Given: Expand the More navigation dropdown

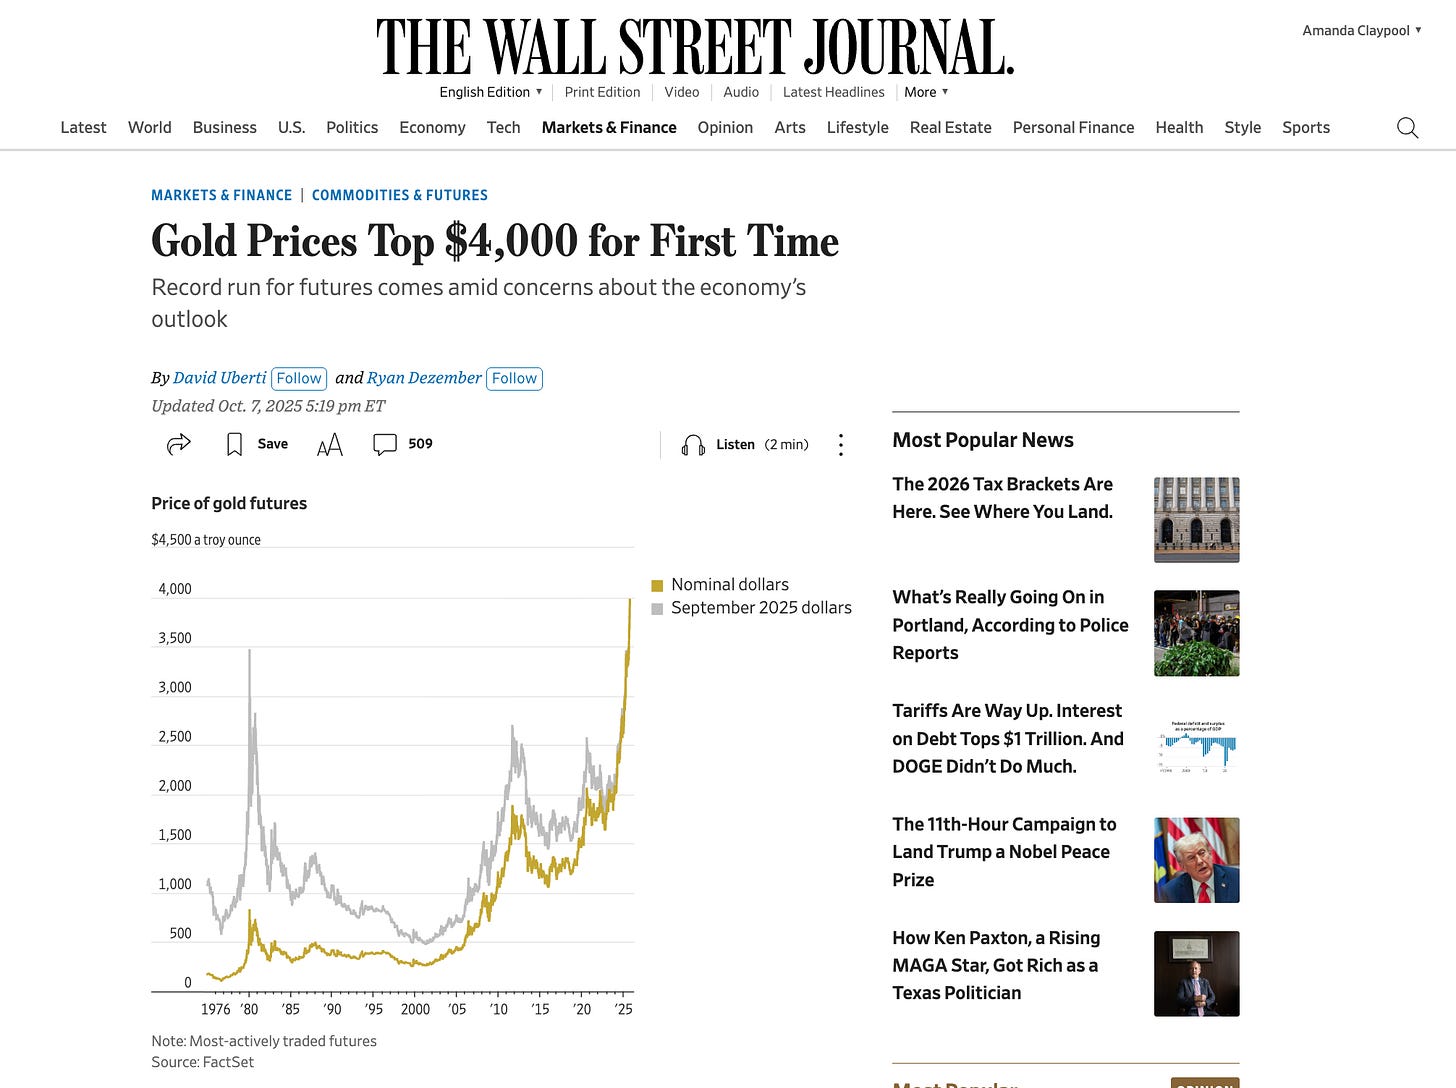Looking at the screenshot, I should [x=924, y=91].
